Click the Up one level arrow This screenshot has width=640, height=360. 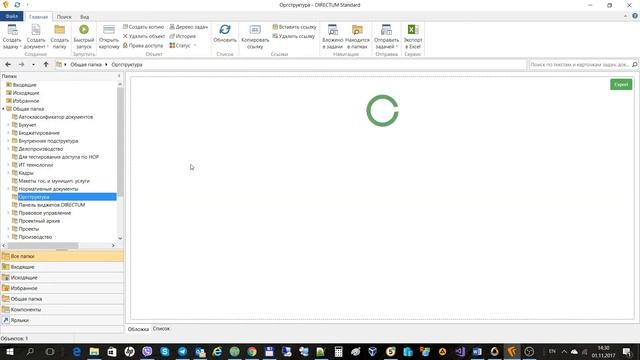click(46, 64)
